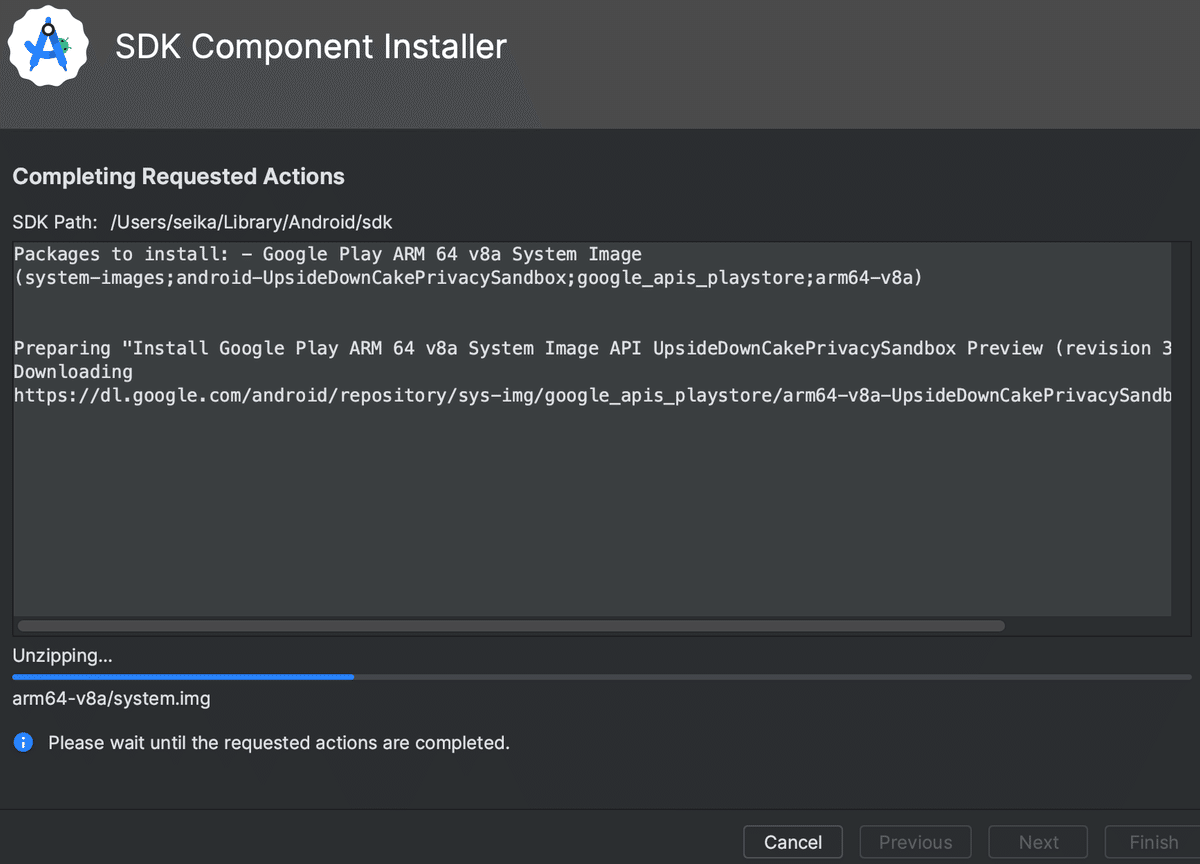
Task: Click the 'Downloading' log line
Action: [73, 372]
